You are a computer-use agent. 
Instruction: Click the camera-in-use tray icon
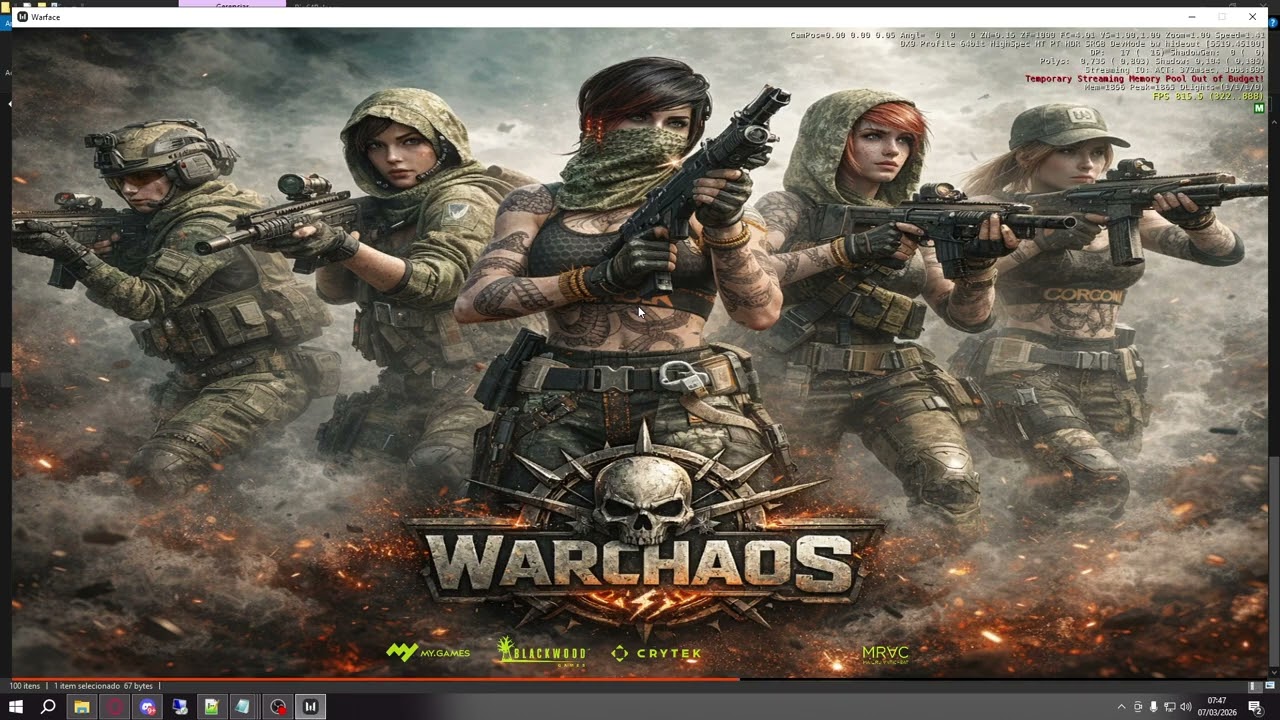coord(1137,707)
